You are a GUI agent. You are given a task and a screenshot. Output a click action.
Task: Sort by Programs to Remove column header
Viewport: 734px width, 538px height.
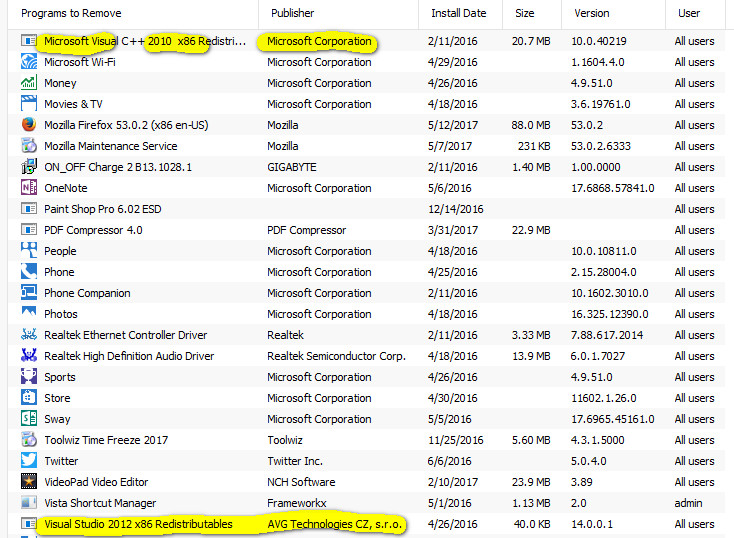tap(71, 13)
